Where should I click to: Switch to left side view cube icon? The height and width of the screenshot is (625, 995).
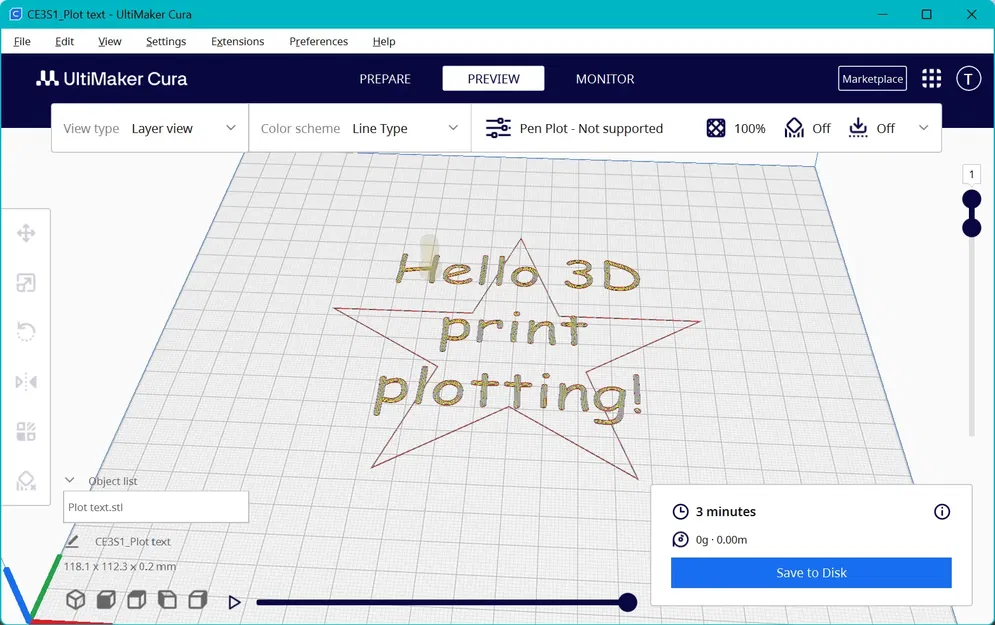[x=167, y=600]
